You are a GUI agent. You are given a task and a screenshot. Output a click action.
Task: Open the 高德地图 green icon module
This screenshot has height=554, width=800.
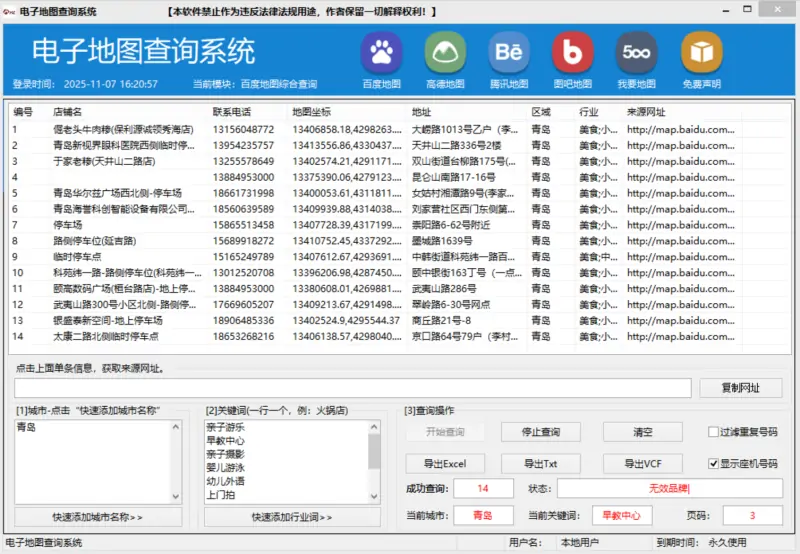click(x=445, y=52)
